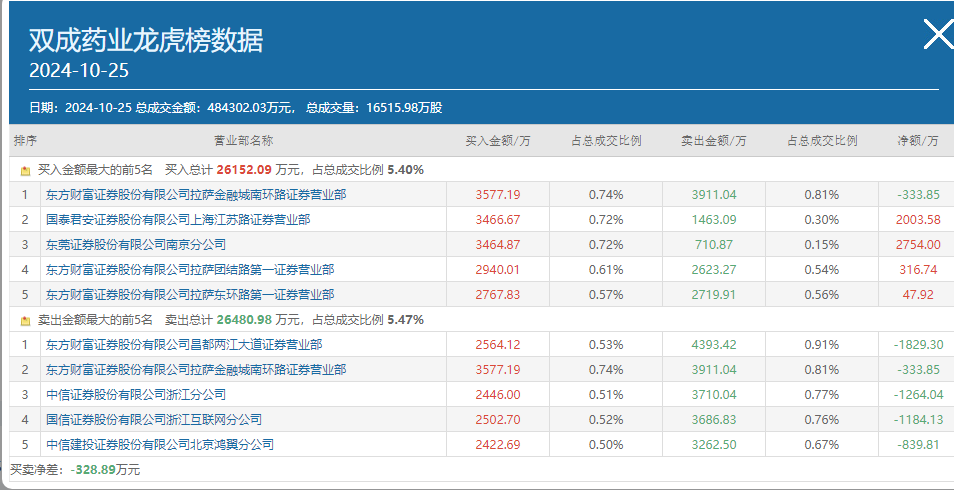954x490 pixels.
Task: Click the icon beside 卖出金额最大的前5名
Action: tap(26, 320)
